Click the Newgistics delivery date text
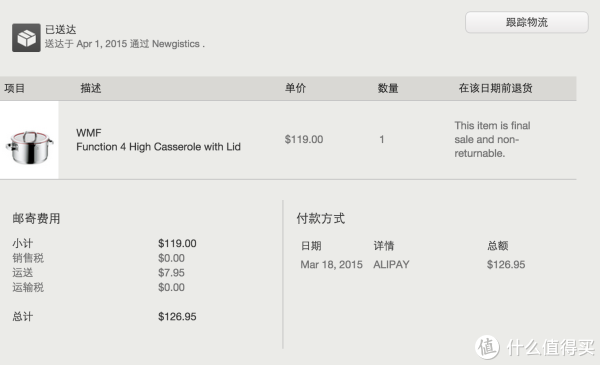 125,44
